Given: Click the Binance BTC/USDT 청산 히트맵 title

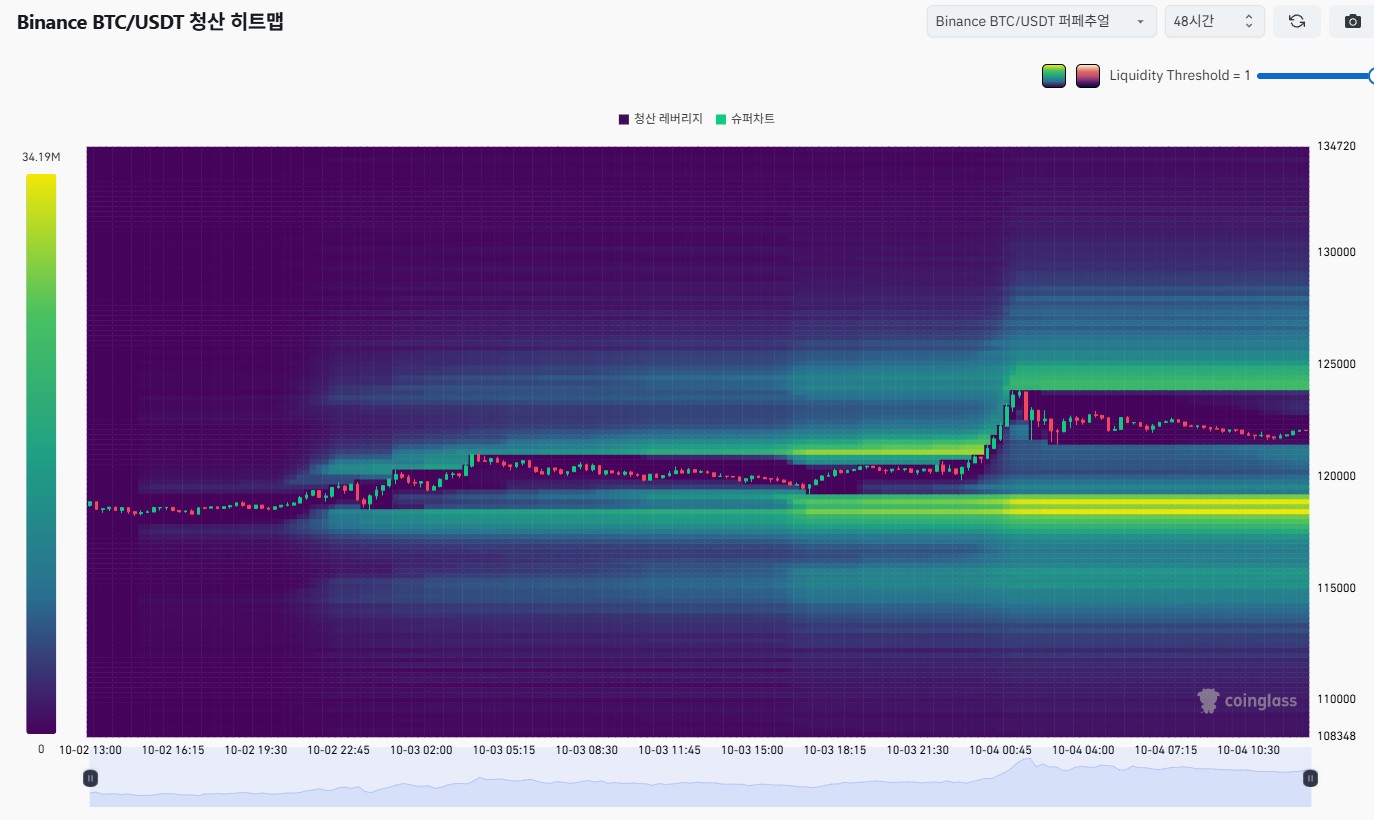Looking at the screenshot, I should (x=151, y=22).
